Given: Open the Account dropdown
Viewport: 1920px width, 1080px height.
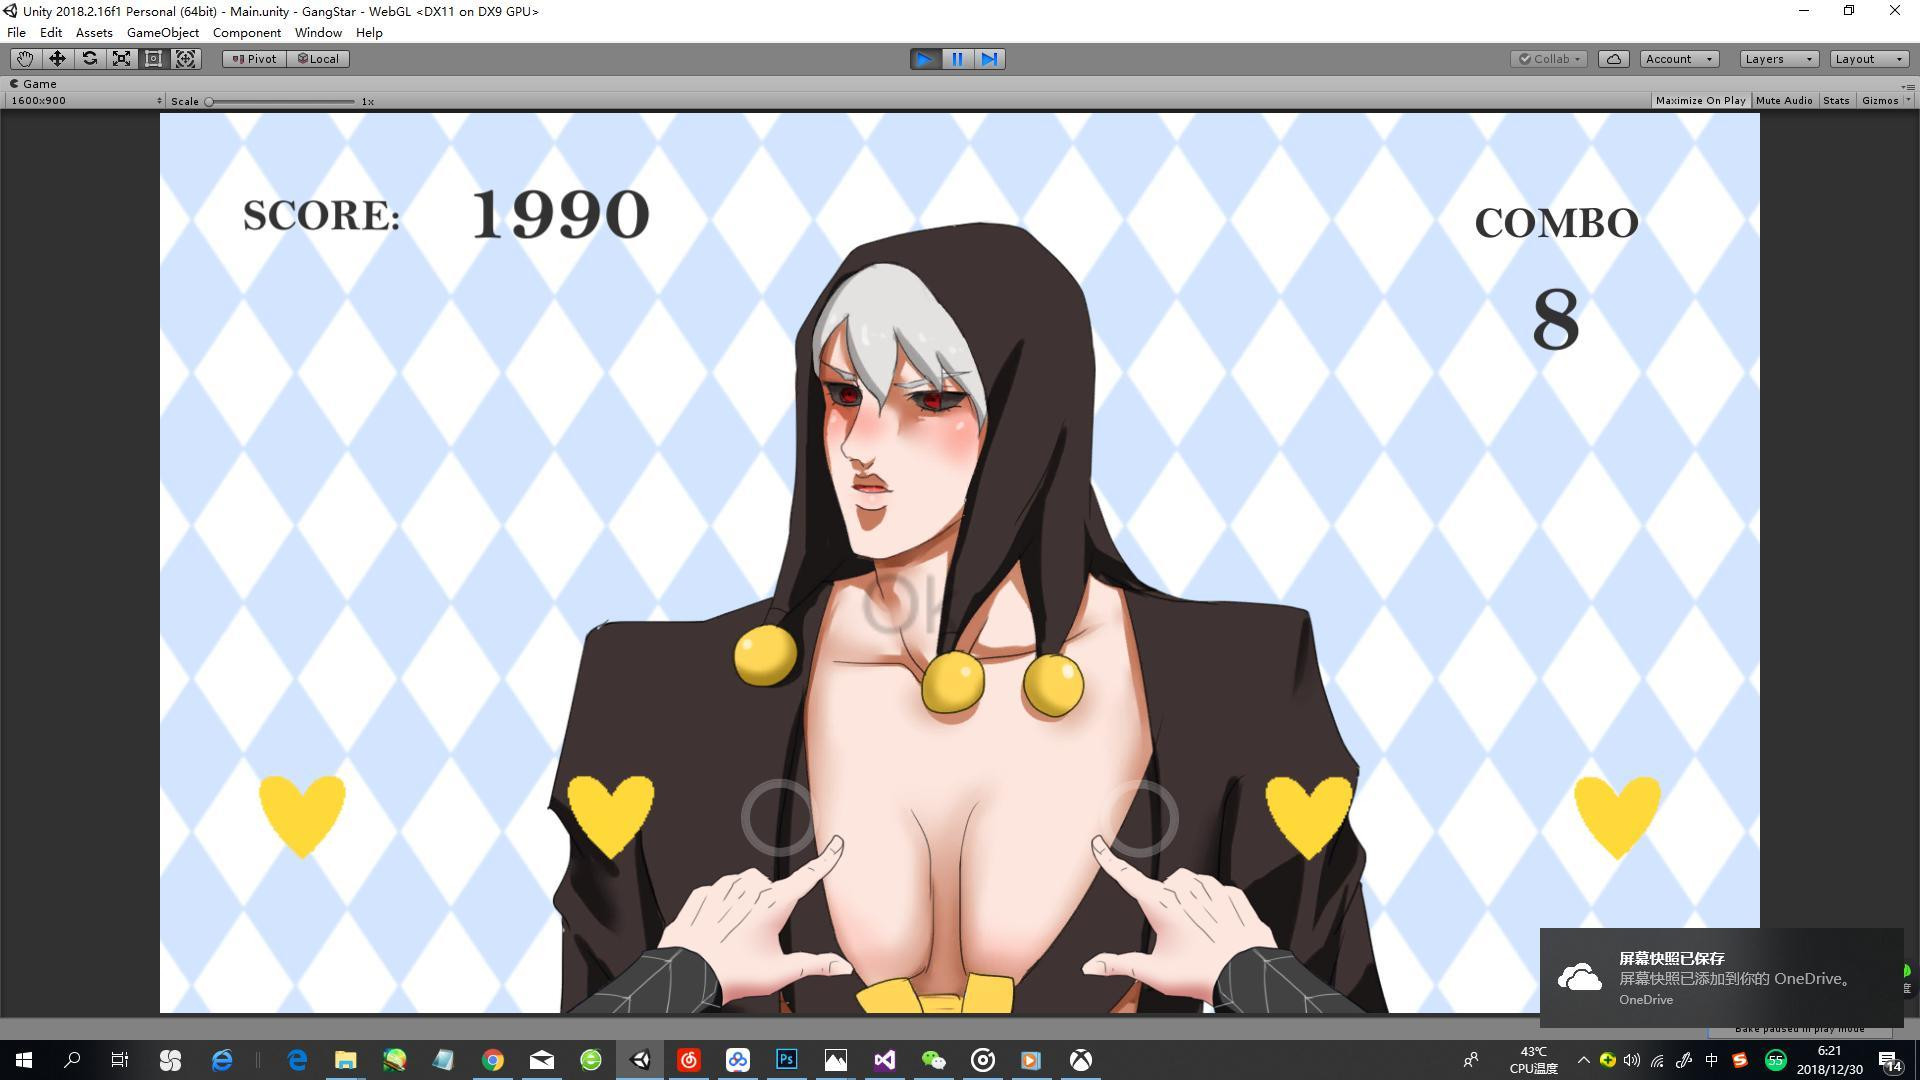Looking at the screenshot, I should (x=1679, y=59).
